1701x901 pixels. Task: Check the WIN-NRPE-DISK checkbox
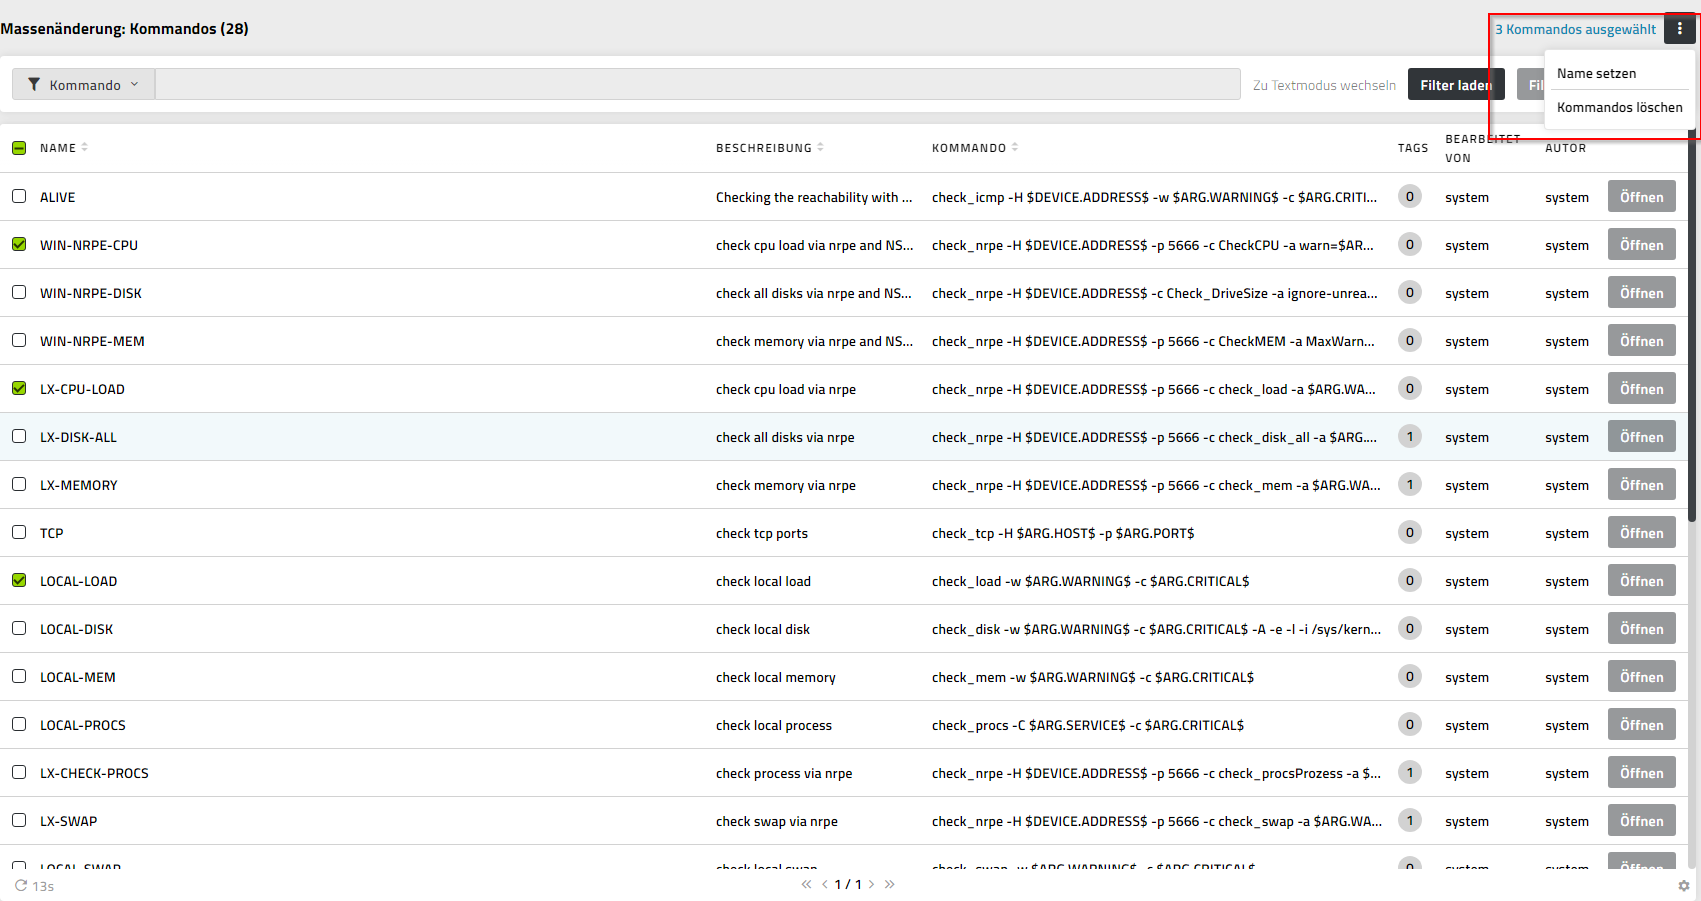coord(19,292)
